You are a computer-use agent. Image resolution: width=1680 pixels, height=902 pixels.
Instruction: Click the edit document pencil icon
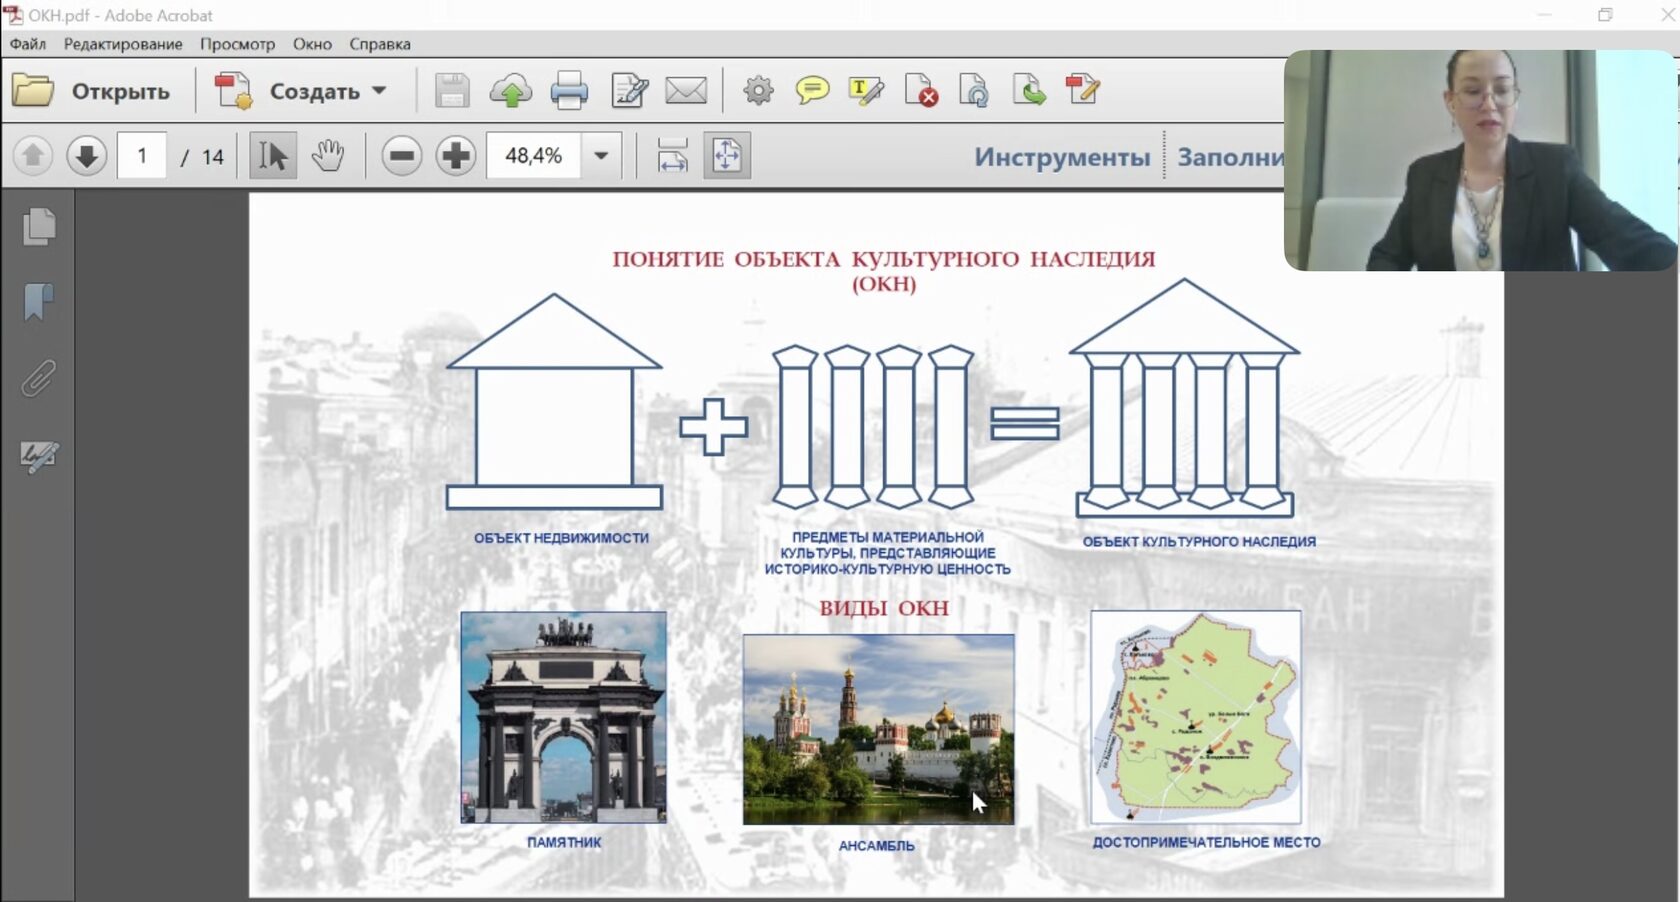tap(629, 91)
